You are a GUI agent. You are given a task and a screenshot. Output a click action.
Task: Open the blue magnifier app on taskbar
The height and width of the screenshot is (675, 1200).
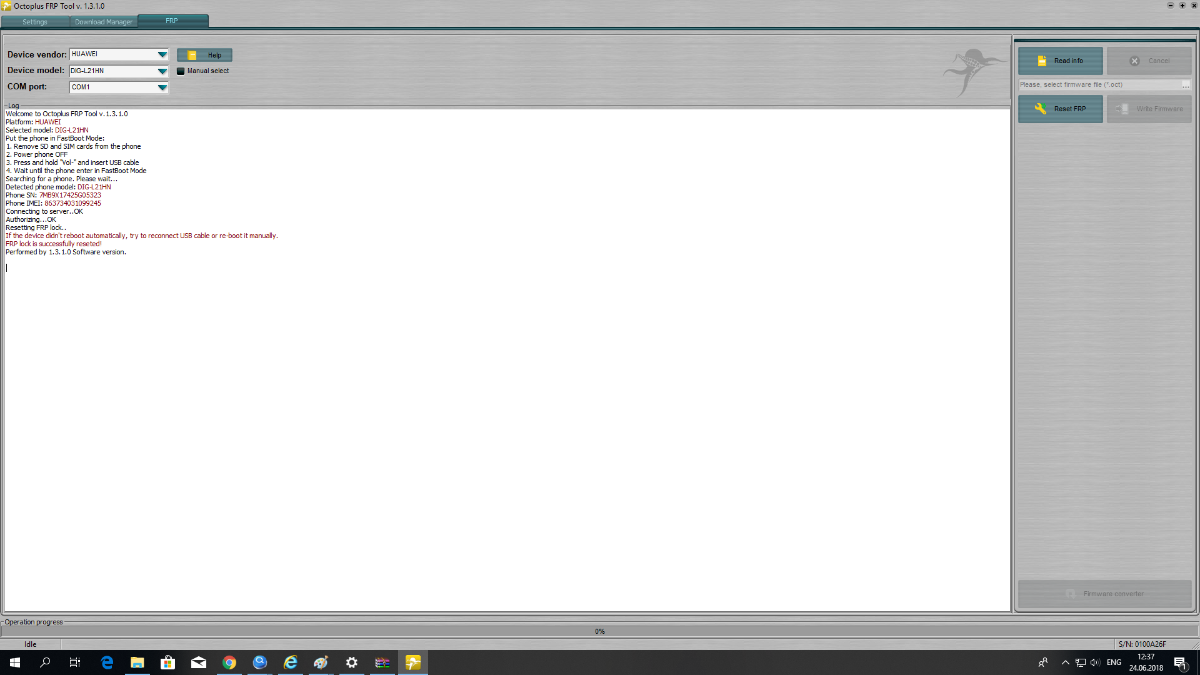[x=260, y=662]
